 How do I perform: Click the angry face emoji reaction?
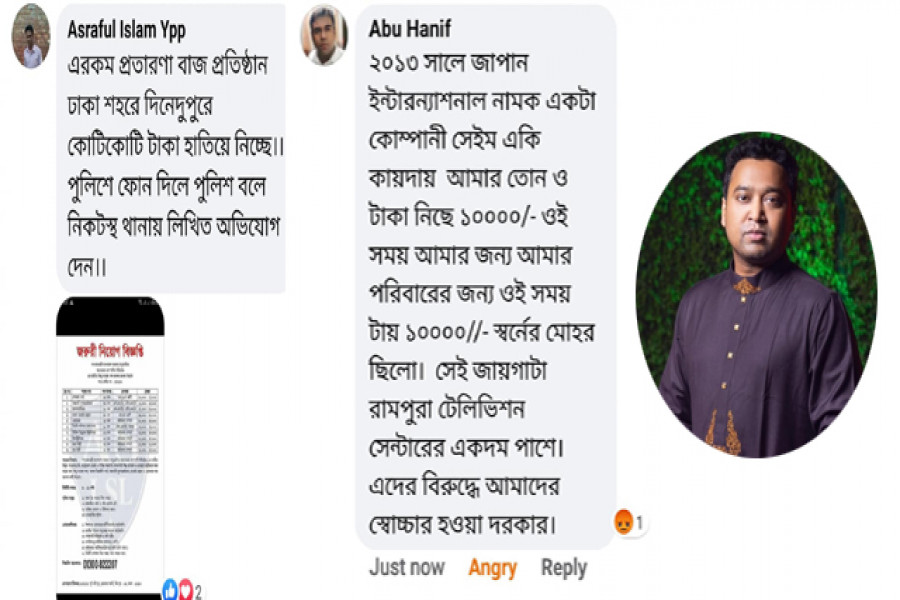click(x=623, y=522)
